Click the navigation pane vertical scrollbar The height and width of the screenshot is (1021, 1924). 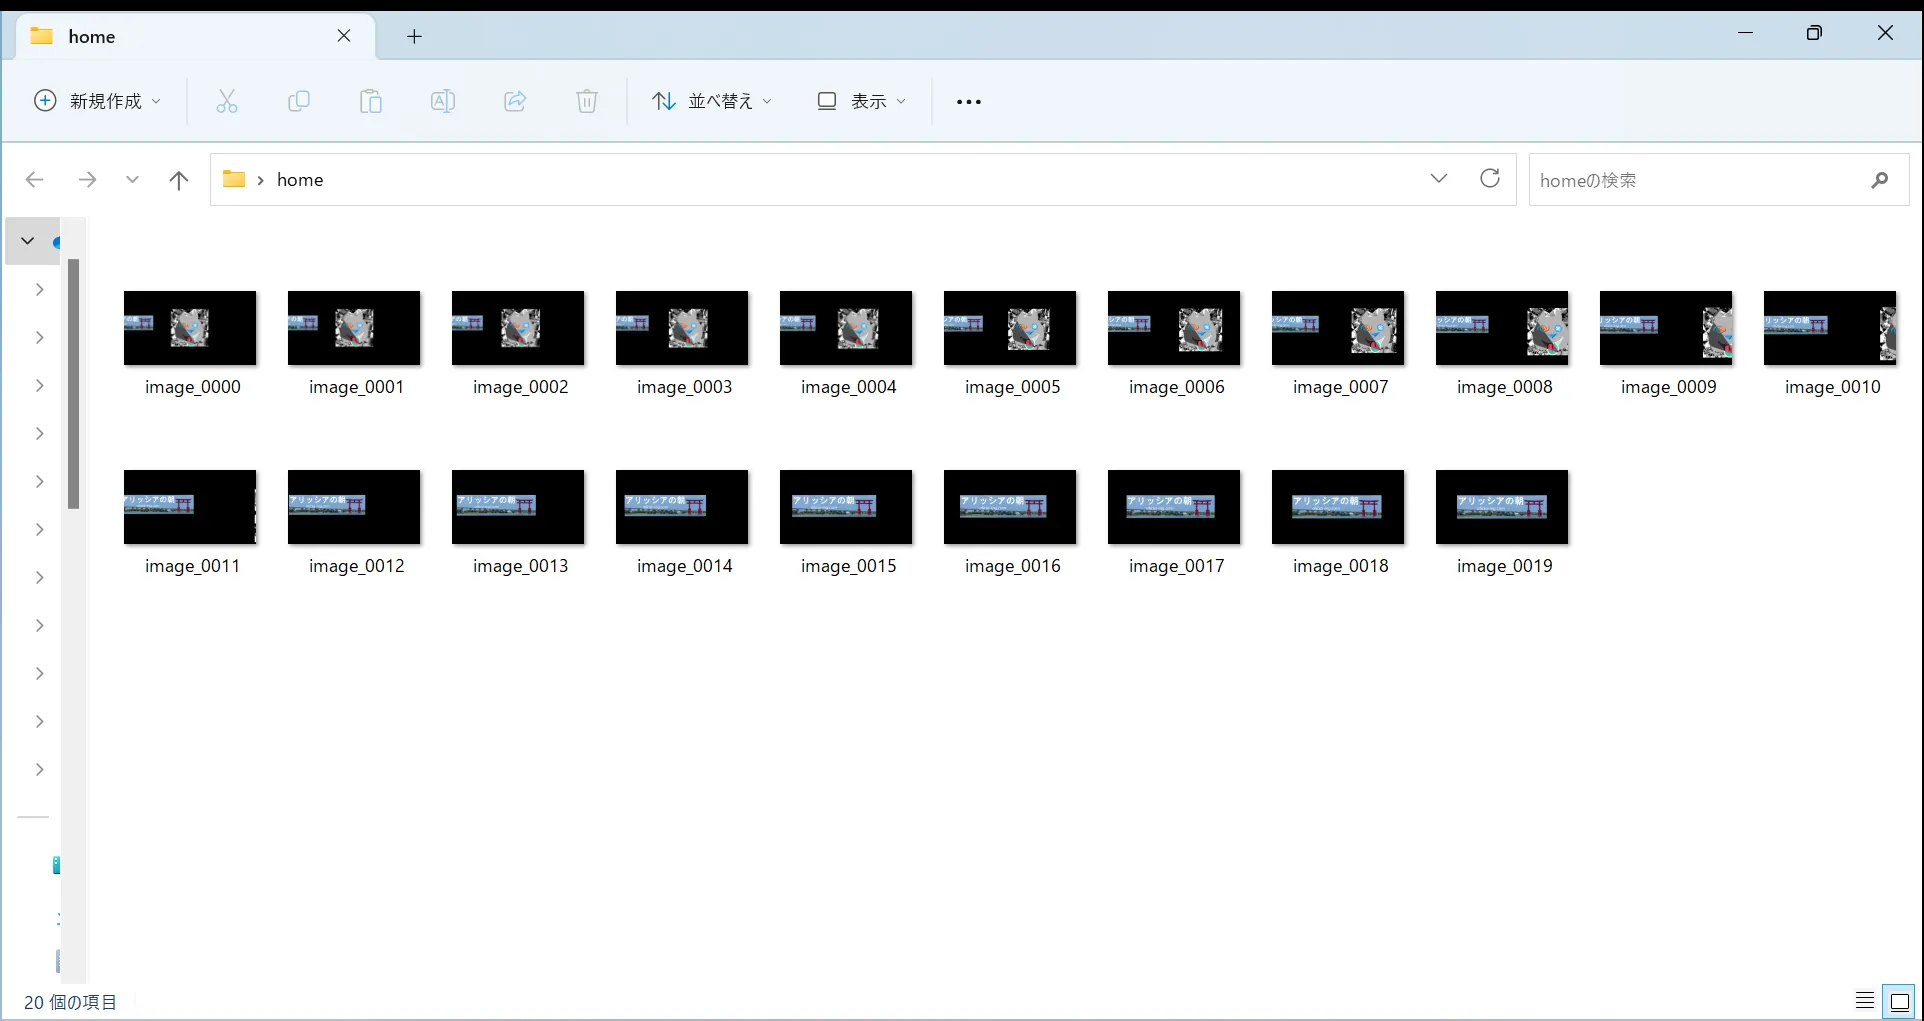point(73,384)
